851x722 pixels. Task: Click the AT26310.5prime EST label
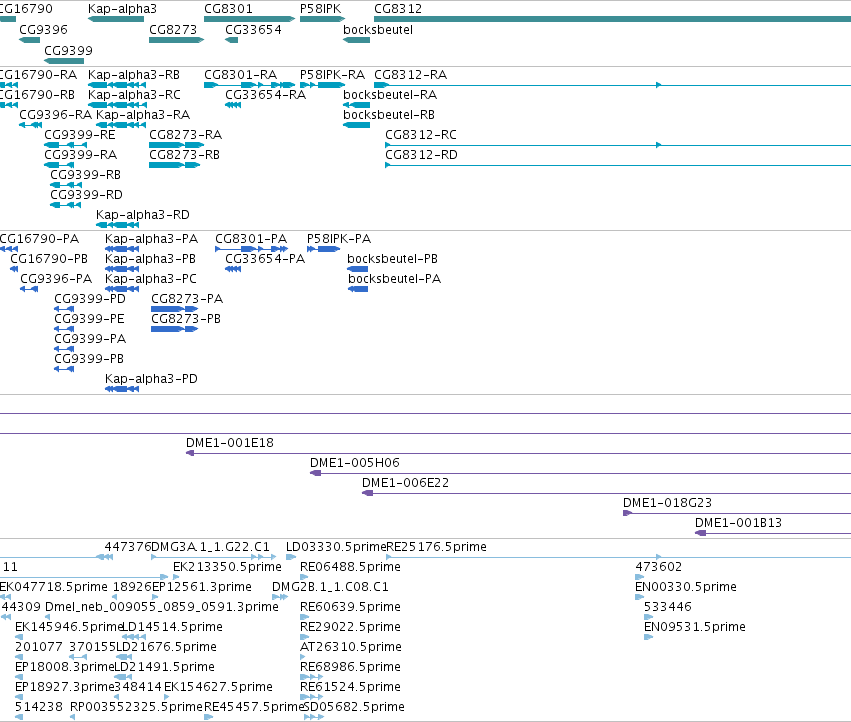351,647
